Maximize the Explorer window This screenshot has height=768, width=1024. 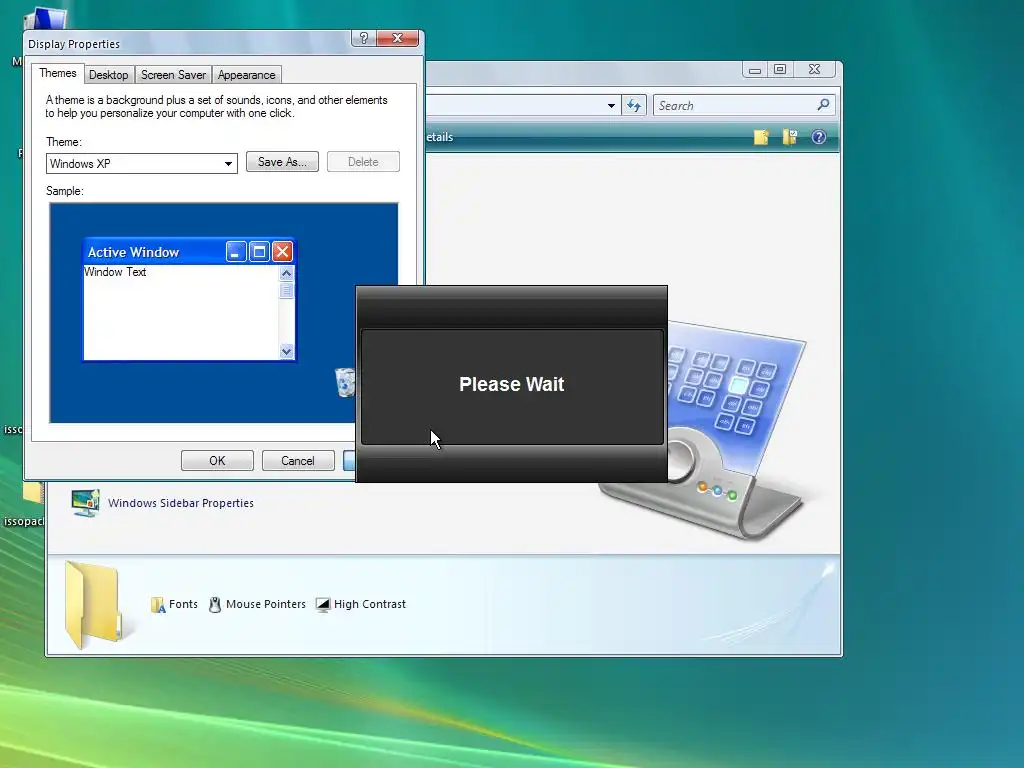click(780, 69)
